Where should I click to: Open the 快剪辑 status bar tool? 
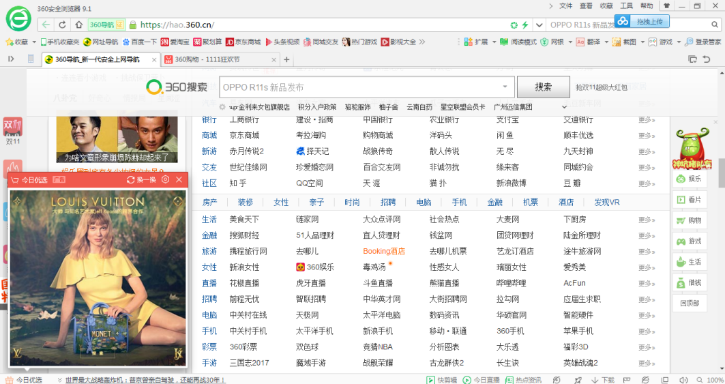(442, 380)
